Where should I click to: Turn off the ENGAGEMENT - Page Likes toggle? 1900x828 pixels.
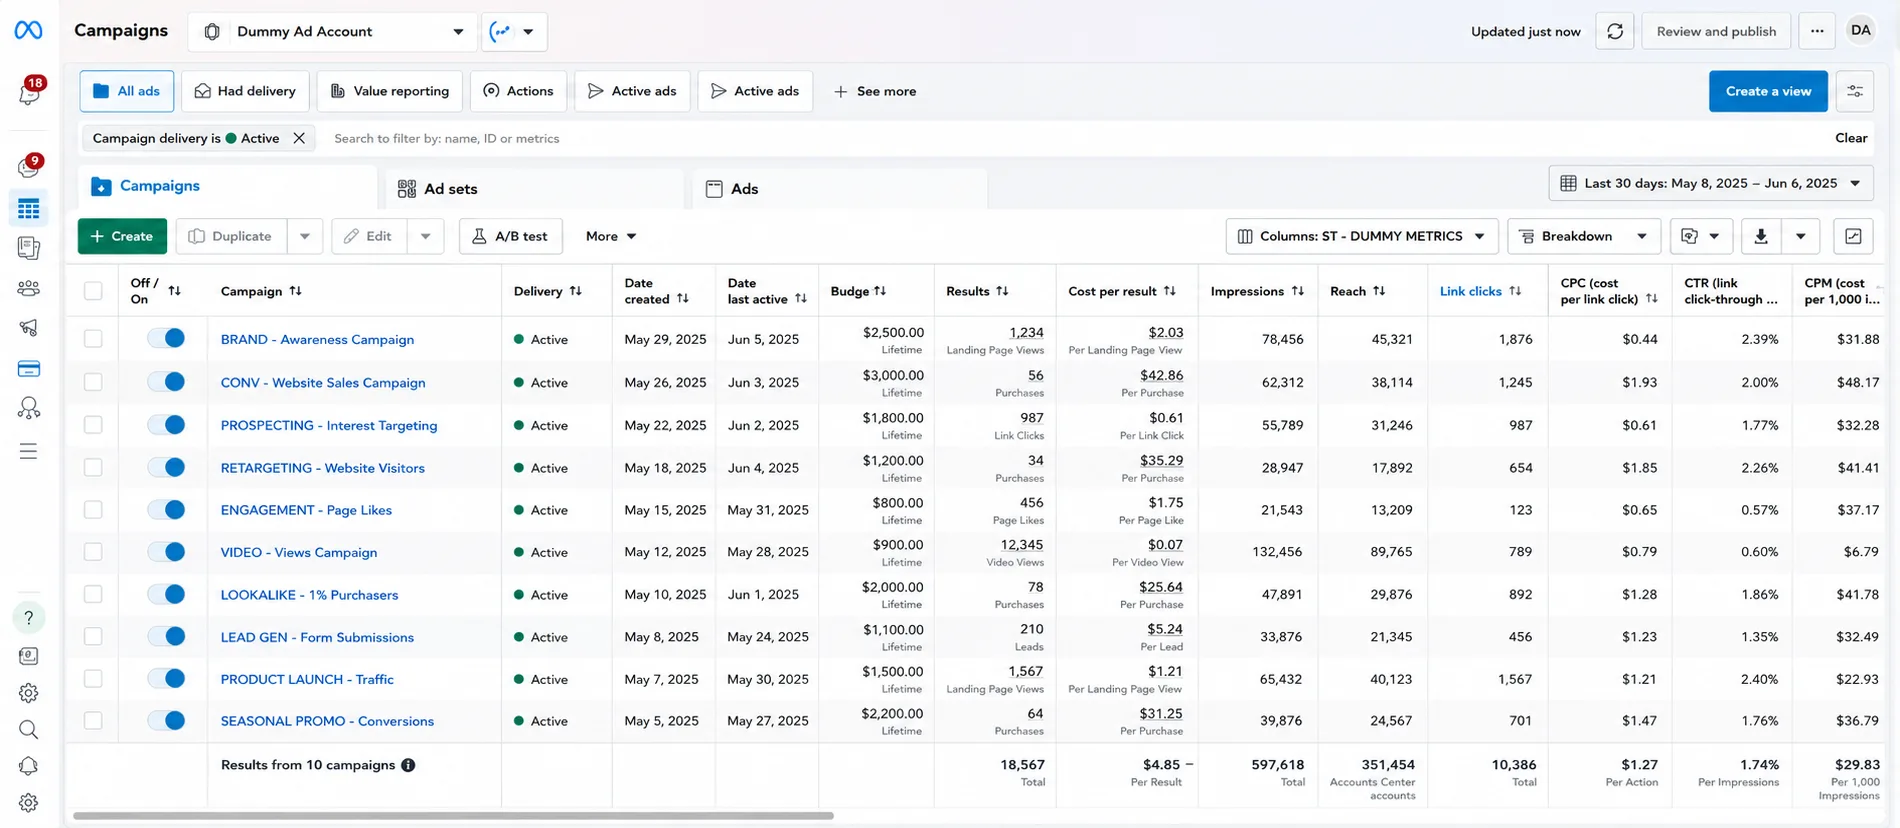[166, 510]
